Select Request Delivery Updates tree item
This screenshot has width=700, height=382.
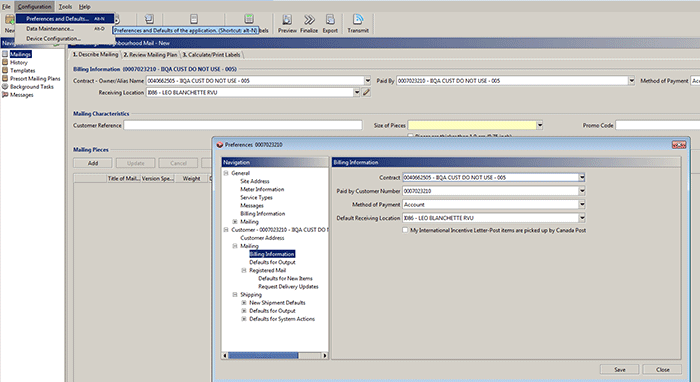[x=288, y=286]
